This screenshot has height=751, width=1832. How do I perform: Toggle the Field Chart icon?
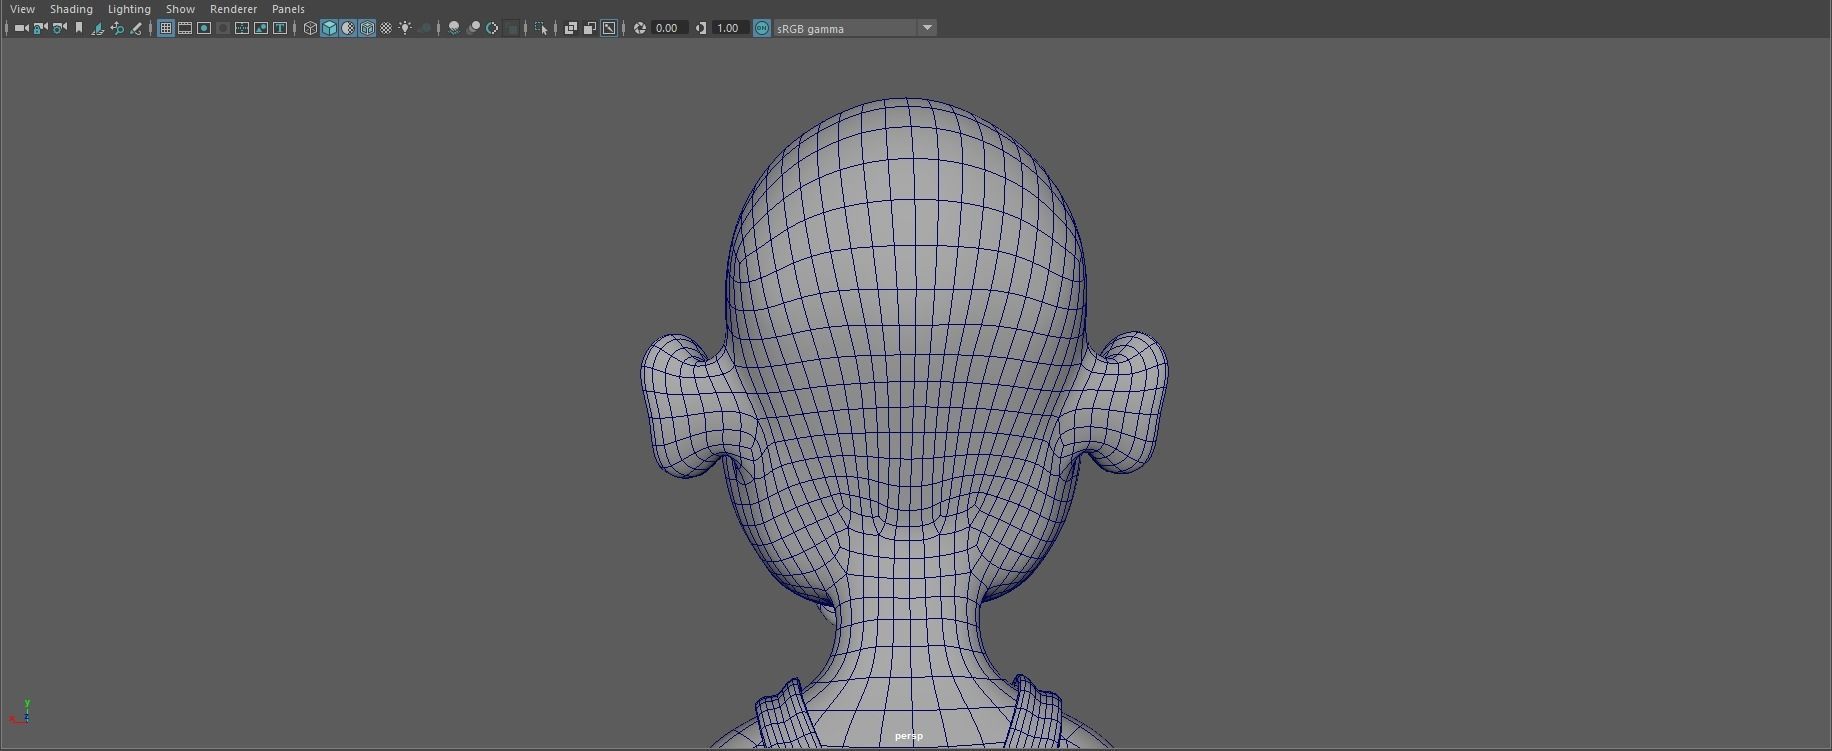[242, 28]
